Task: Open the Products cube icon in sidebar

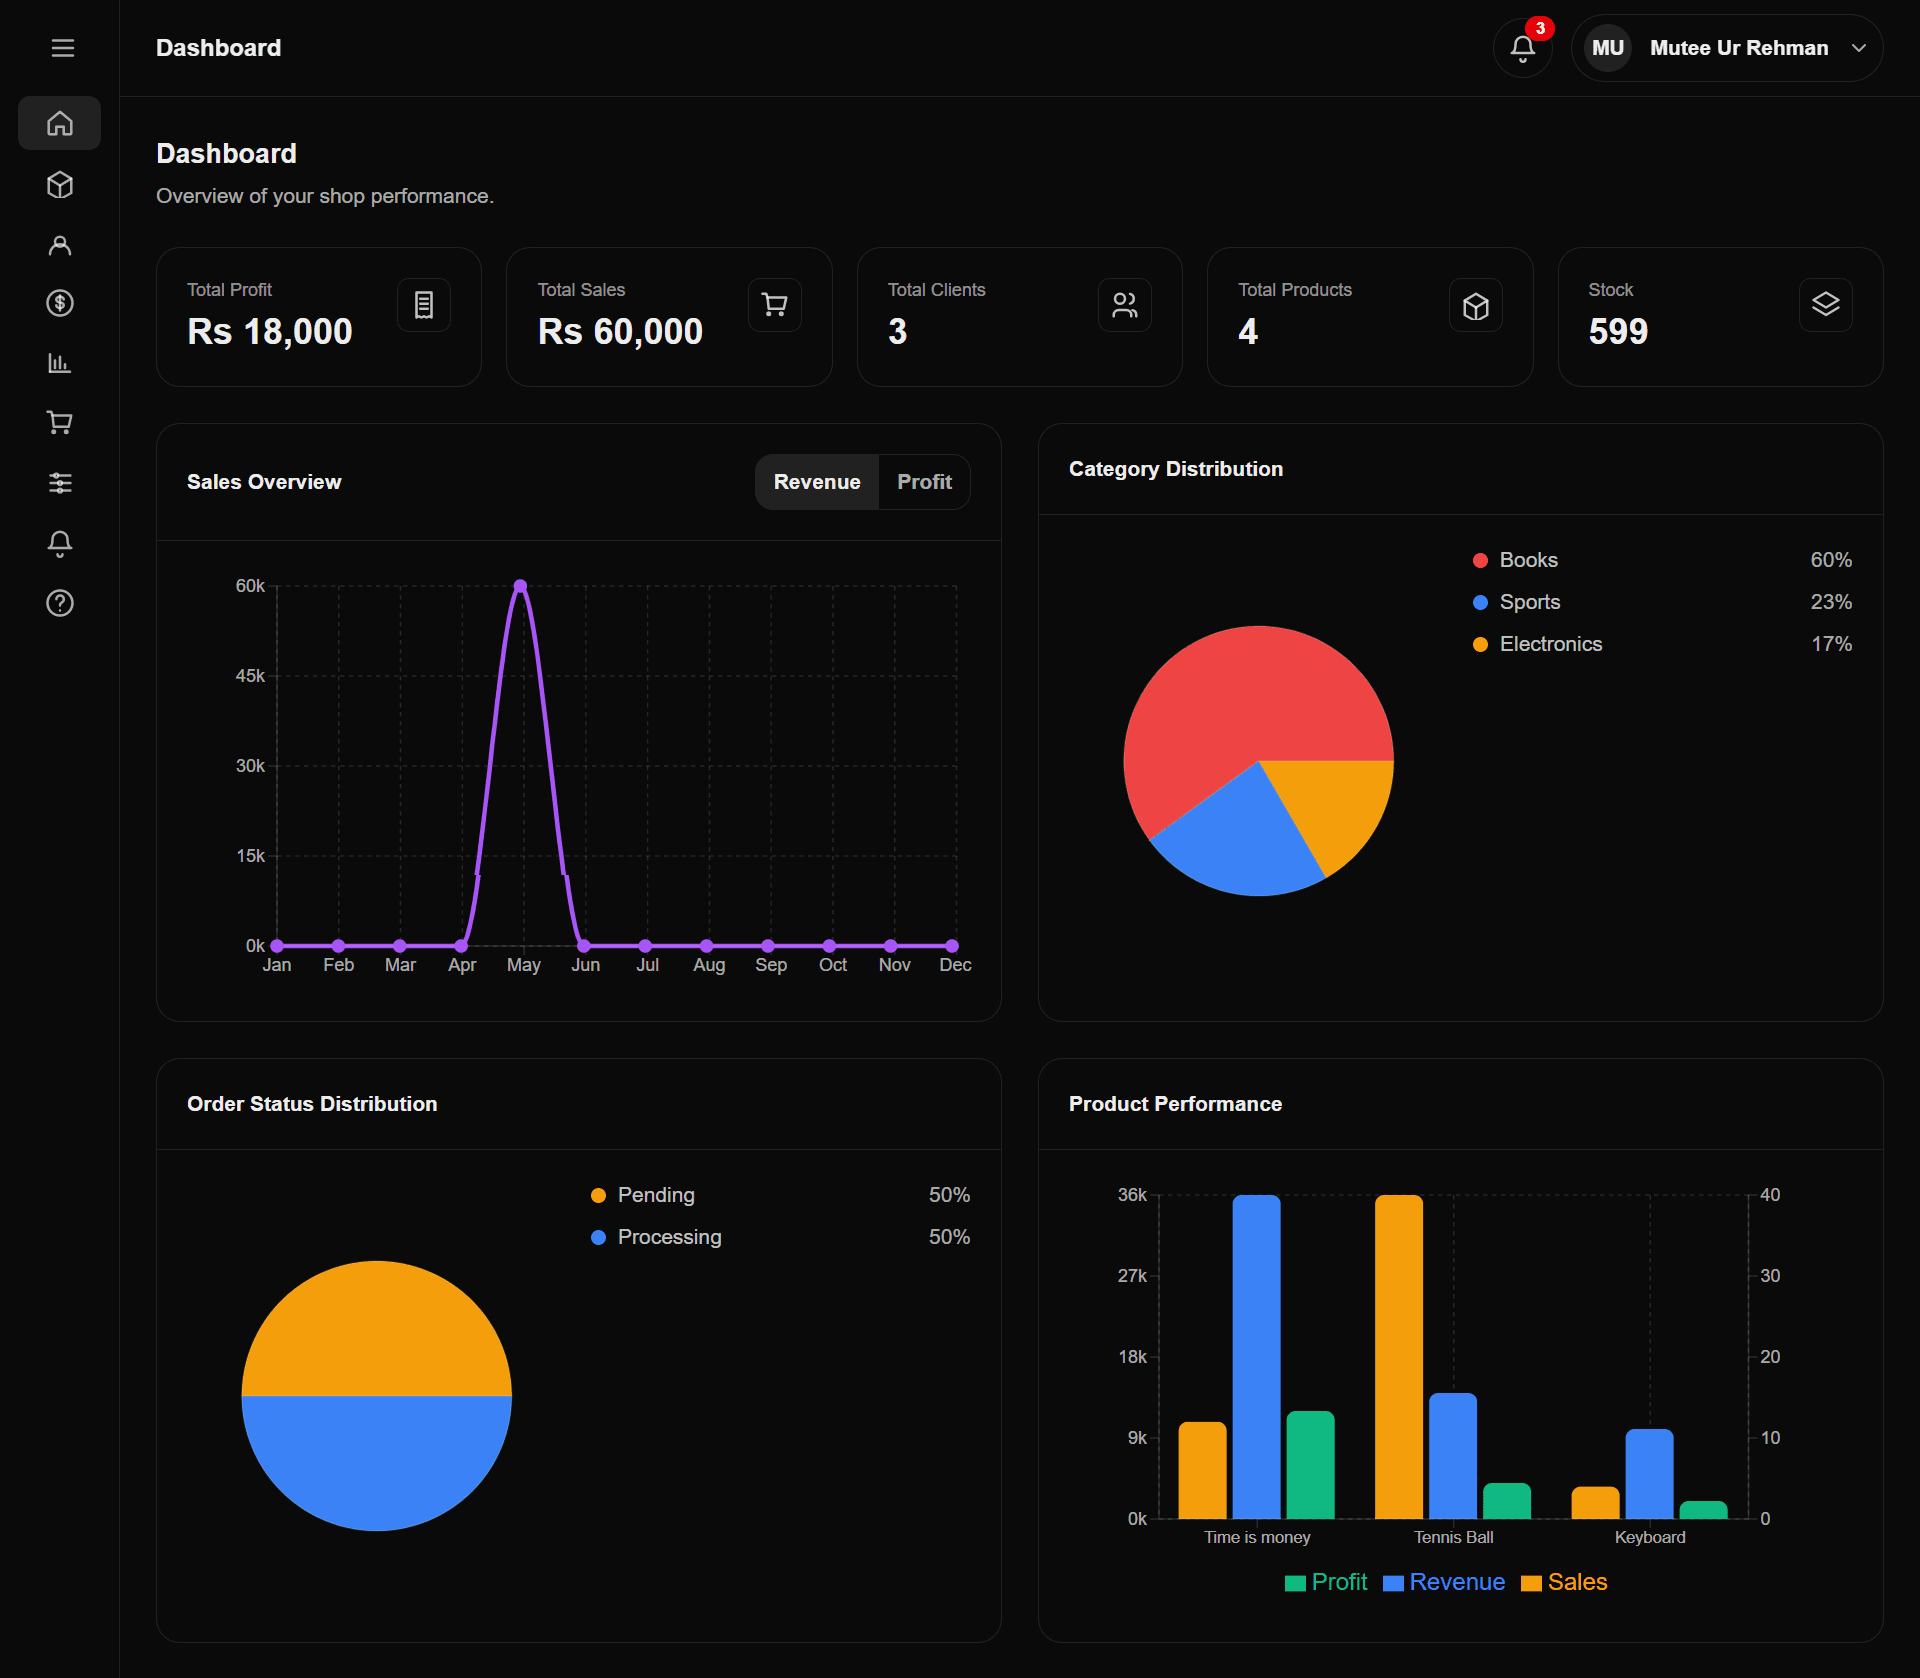Action: click(60, 184)
